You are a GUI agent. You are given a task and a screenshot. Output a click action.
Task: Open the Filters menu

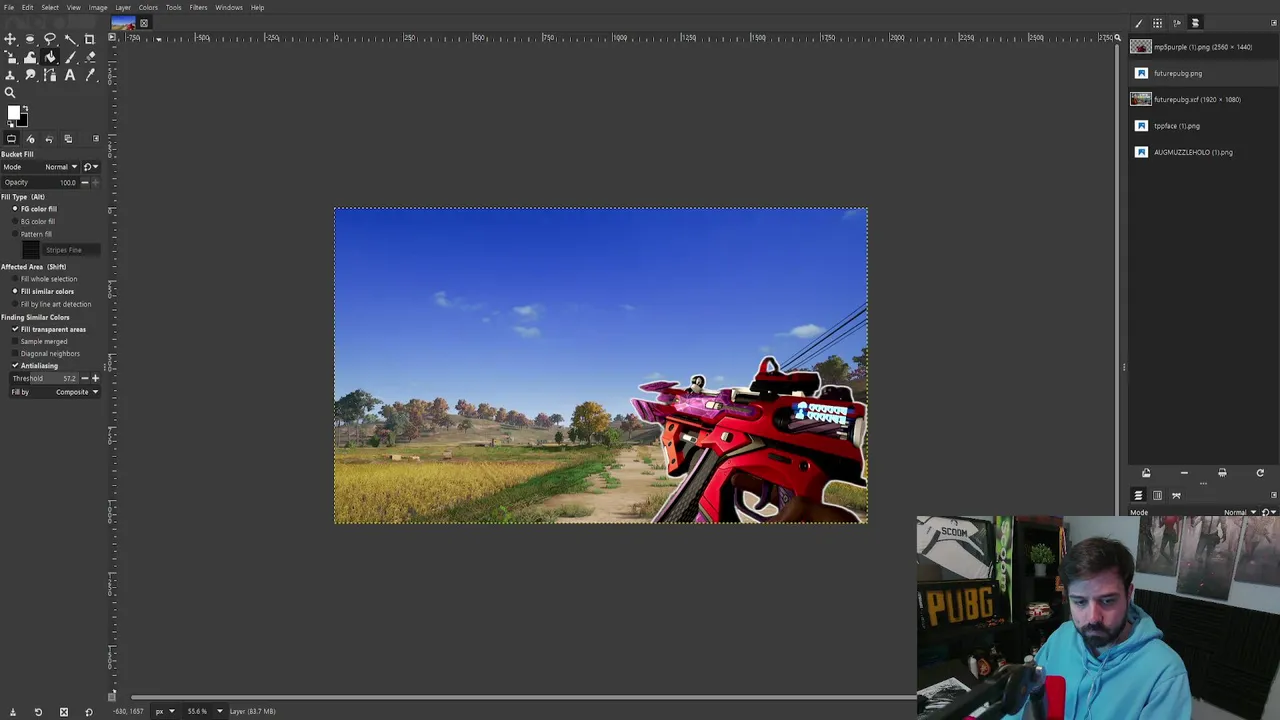(198, 7)
